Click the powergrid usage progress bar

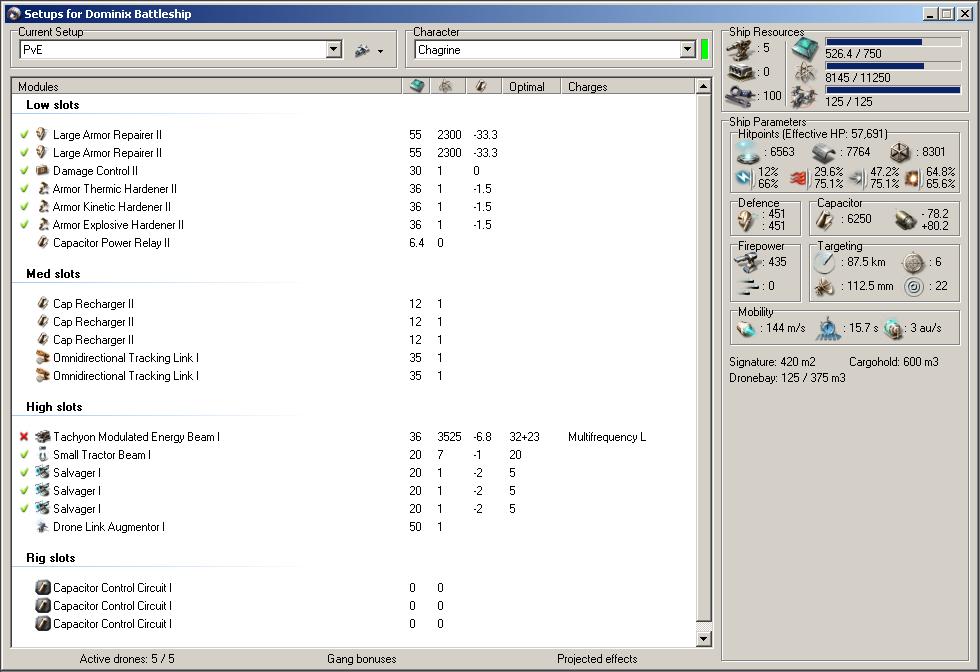coord(893,66)
